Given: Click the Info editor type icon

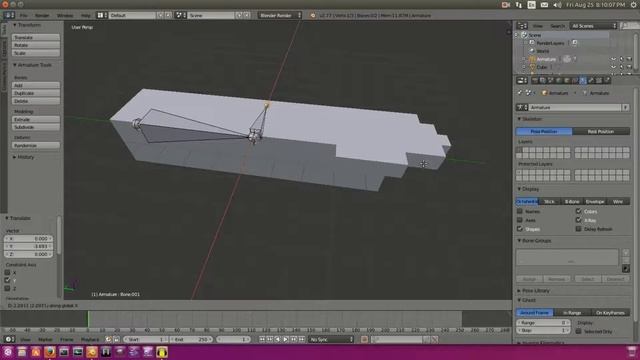Looking at the screenshot, I should click(9, 15).
